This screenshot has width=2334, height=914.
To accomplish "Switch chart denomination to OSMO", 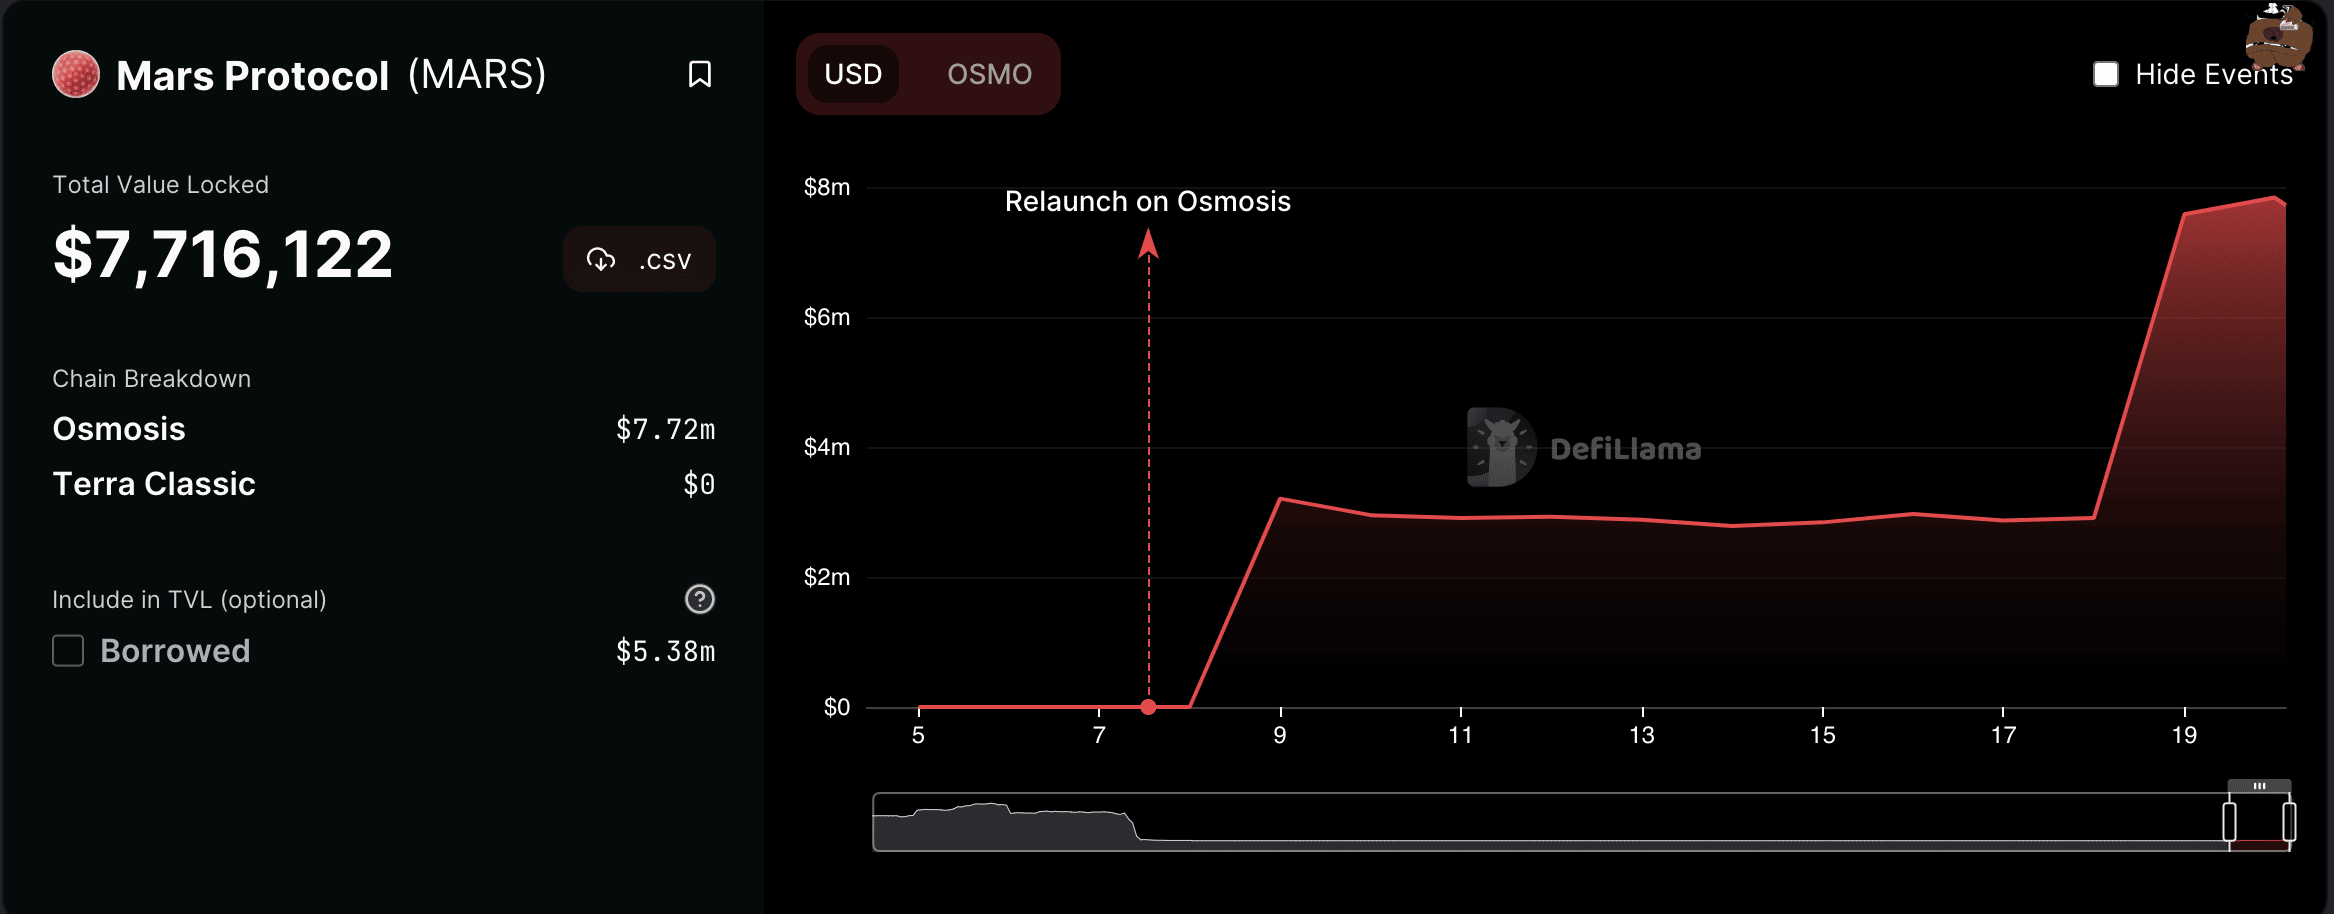I will point(989,74).
